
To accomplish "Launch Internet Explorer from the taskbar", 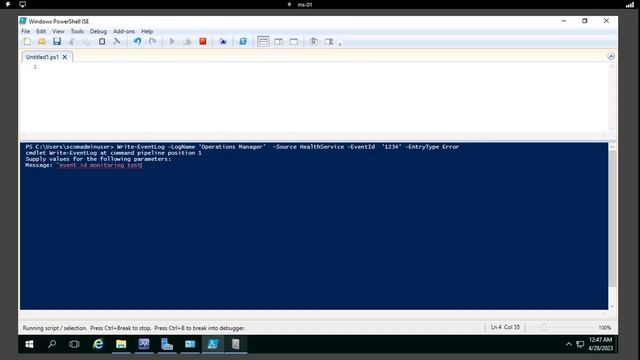I will pos(98,344).
